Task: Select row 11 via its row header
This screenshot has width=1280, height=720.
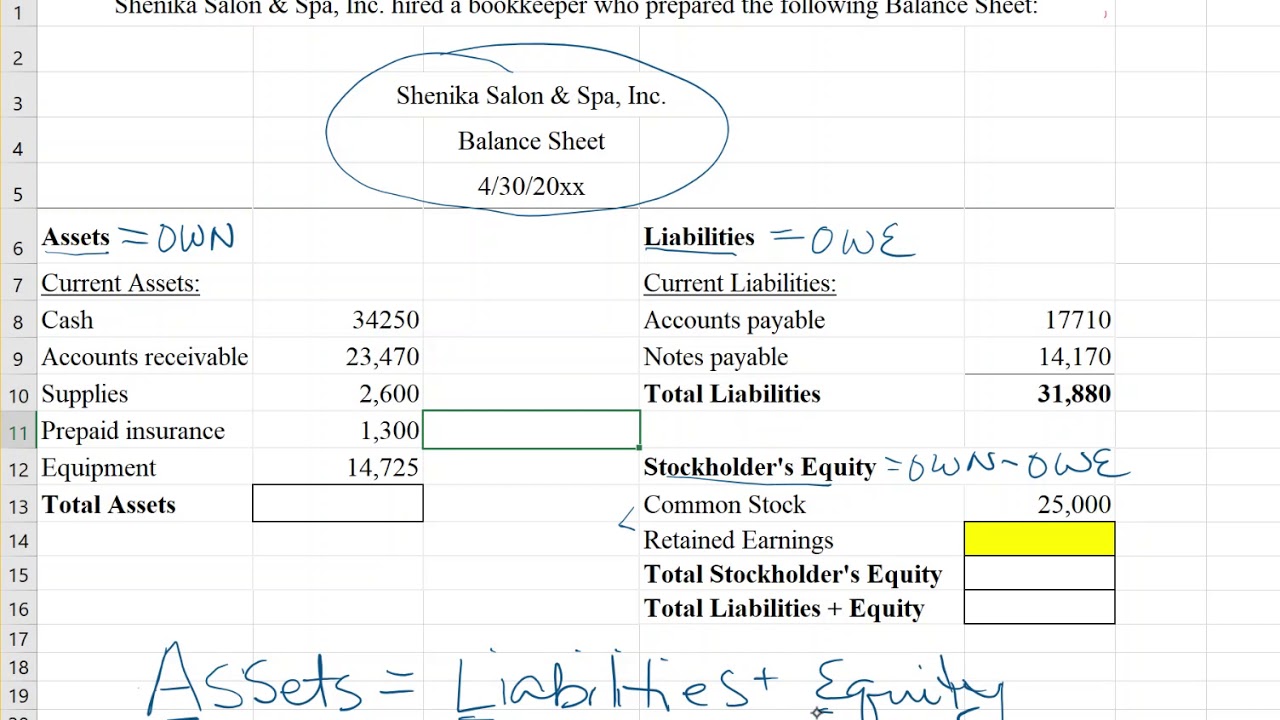Action: tap(18, 432)
